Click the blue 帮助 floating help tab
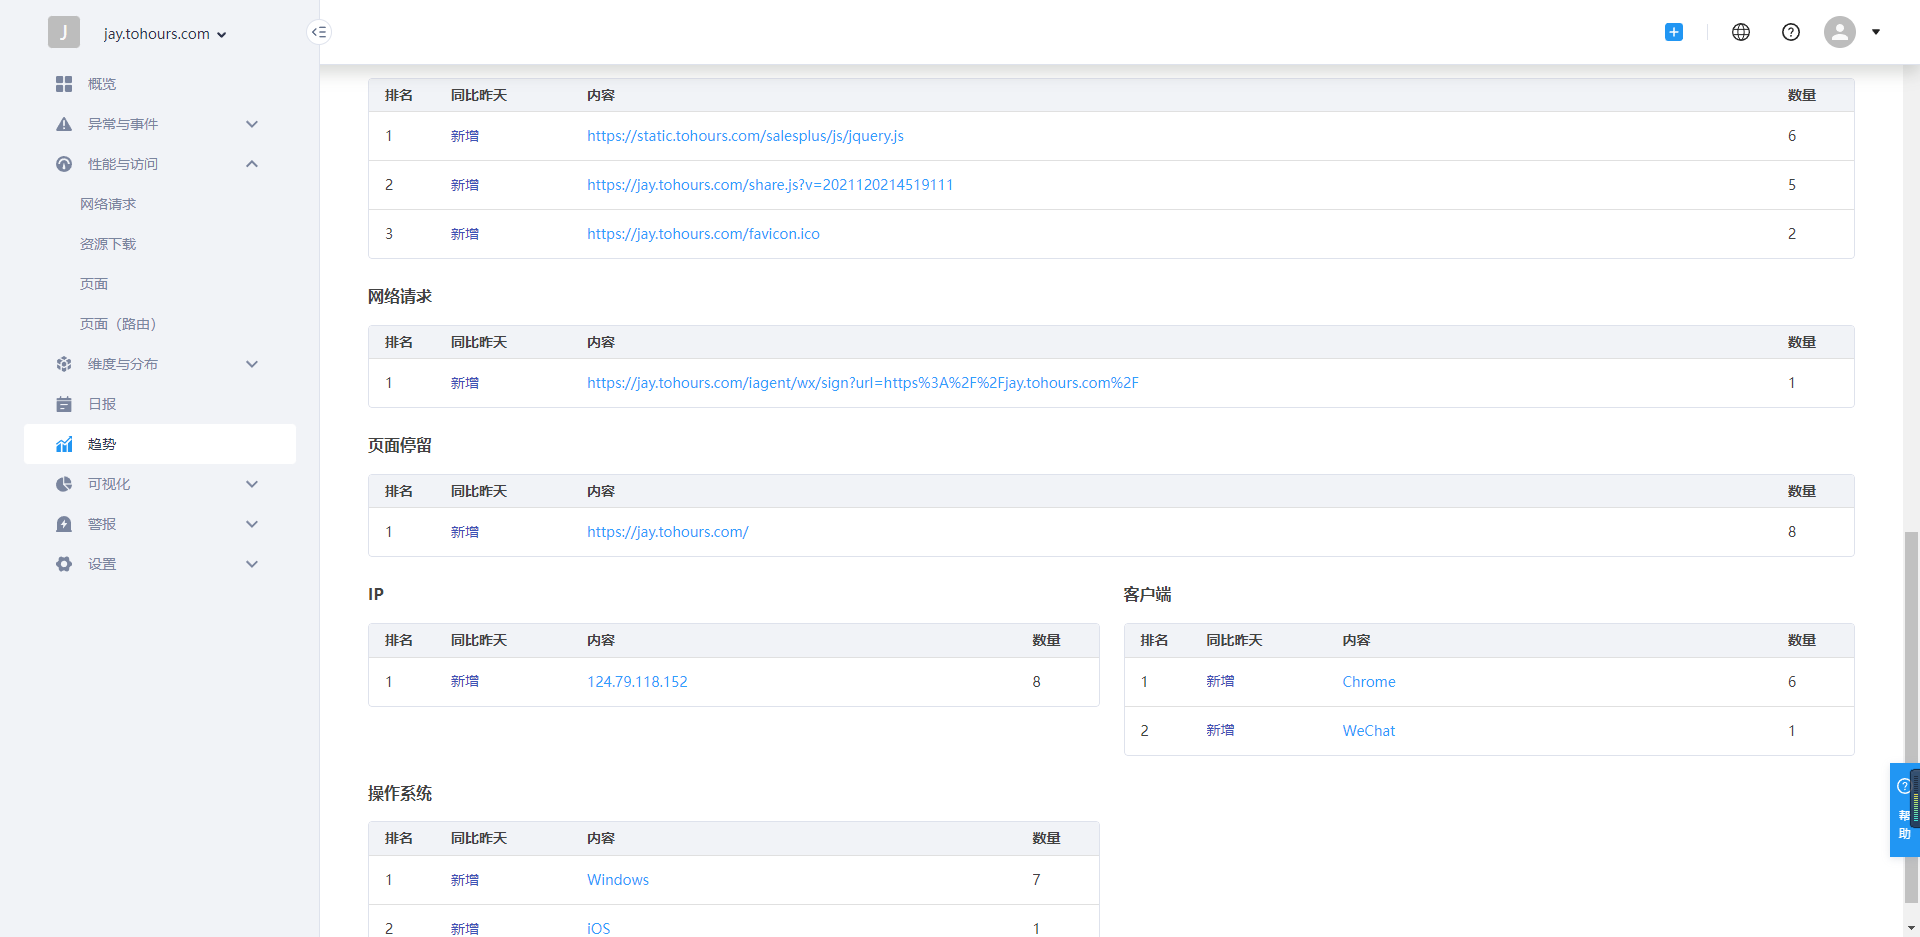This screenshot has height=937, width=1920. [x=1903, y=810]
